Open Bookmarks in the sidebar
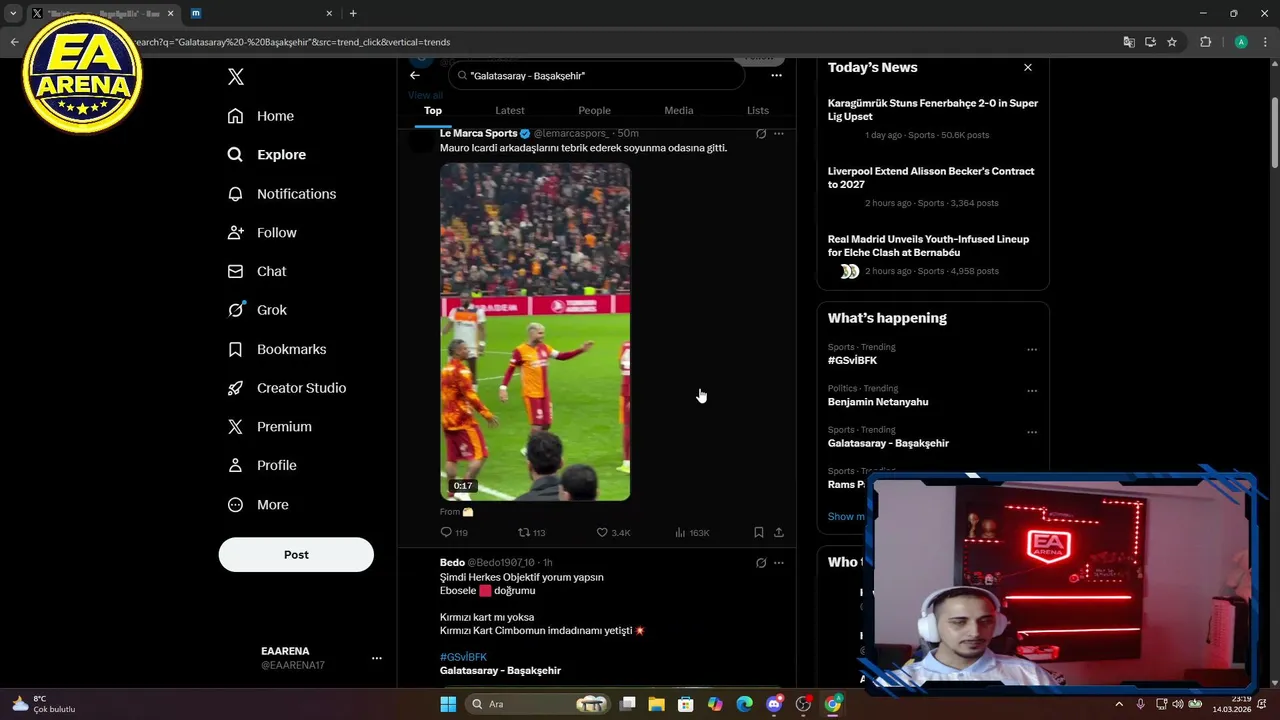Image resolution: width=1280 pixels, height=720 pixels. (277, 349)
